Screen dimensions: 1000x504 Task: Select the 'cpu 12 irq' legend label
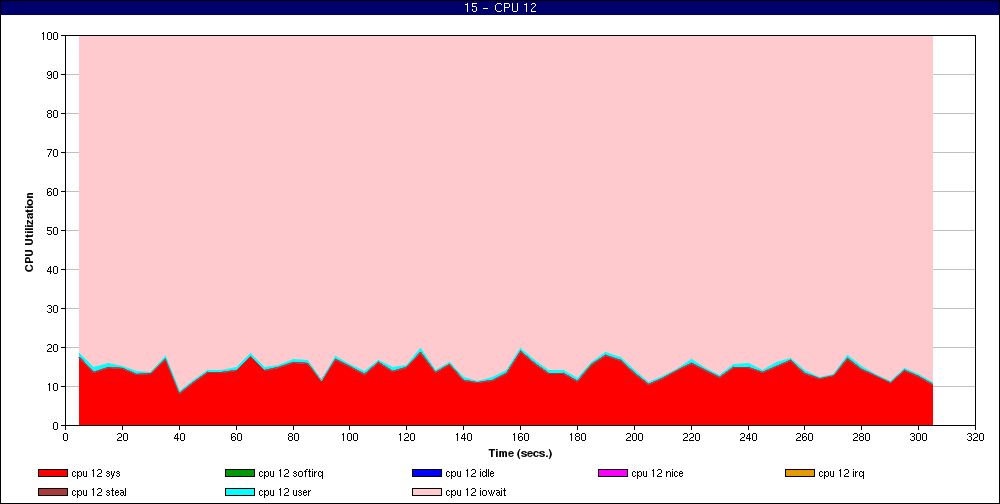[841, 474]
